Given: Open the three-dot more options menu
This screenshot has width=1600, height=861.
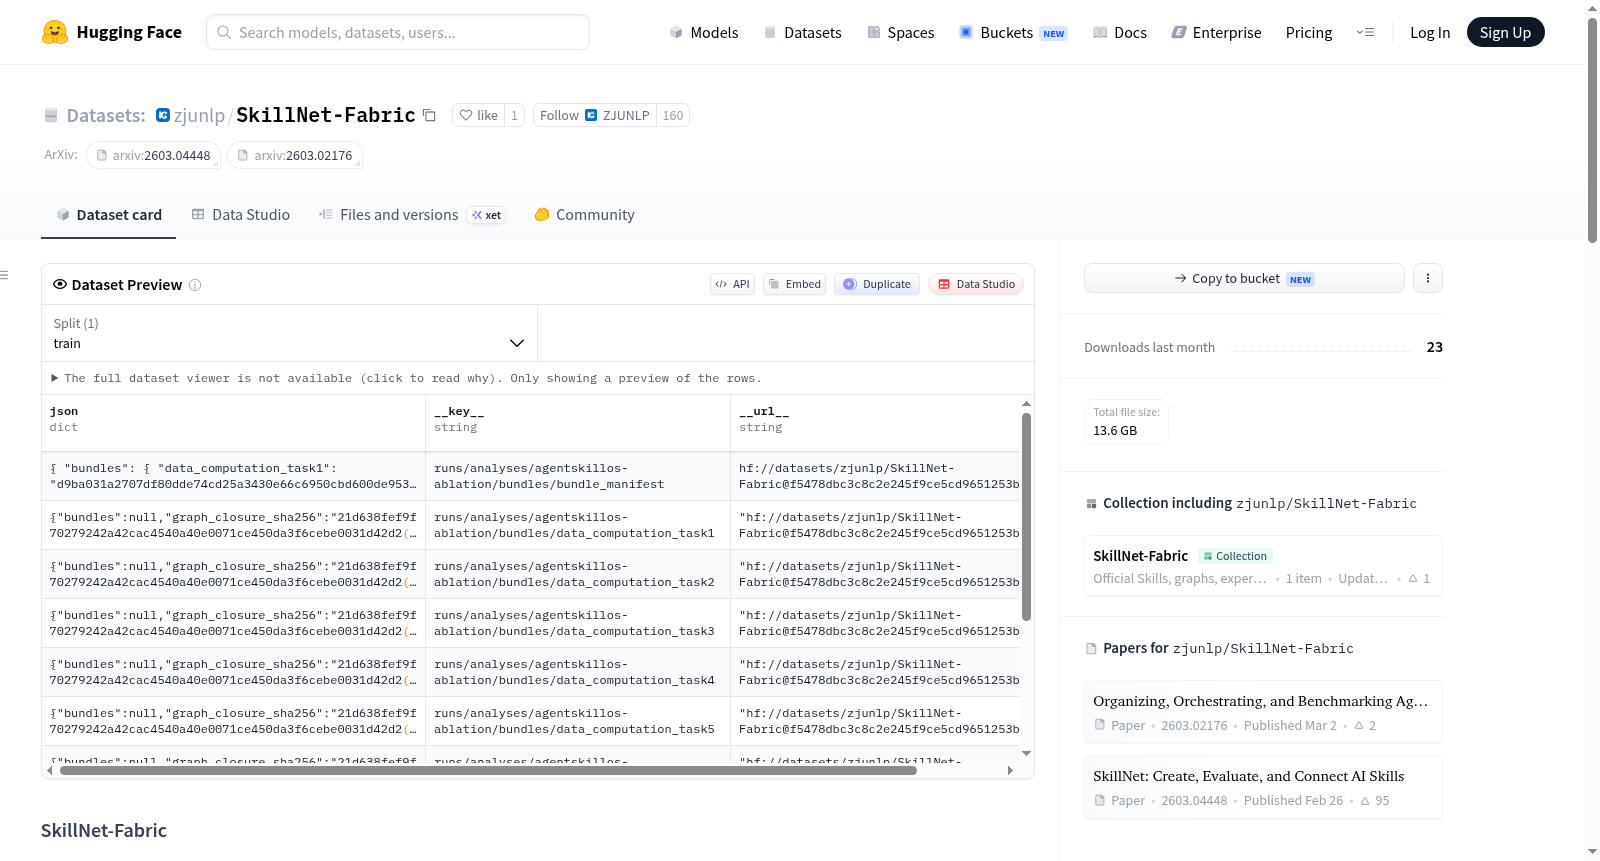Looking at the screenshot, I should click(x=1428, y=278).
